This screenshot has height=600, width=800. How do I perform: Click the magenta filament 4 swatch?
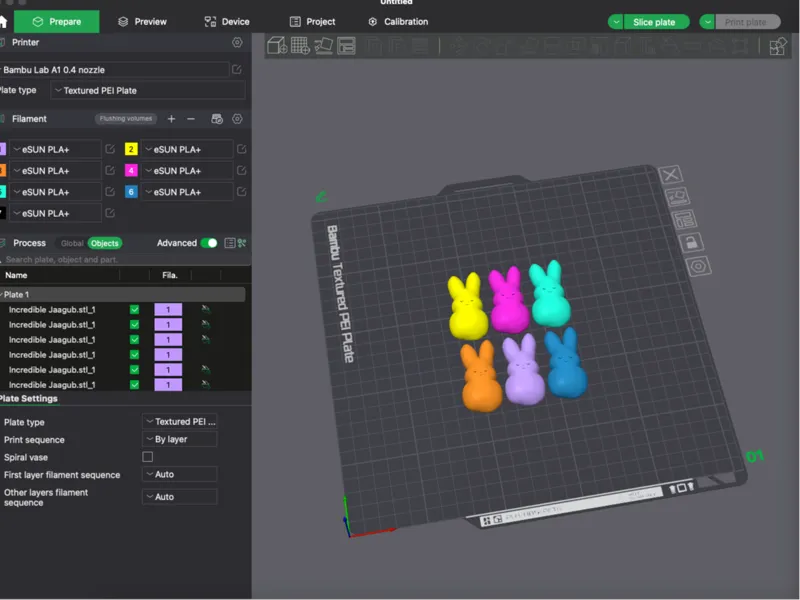click(131, 170)
